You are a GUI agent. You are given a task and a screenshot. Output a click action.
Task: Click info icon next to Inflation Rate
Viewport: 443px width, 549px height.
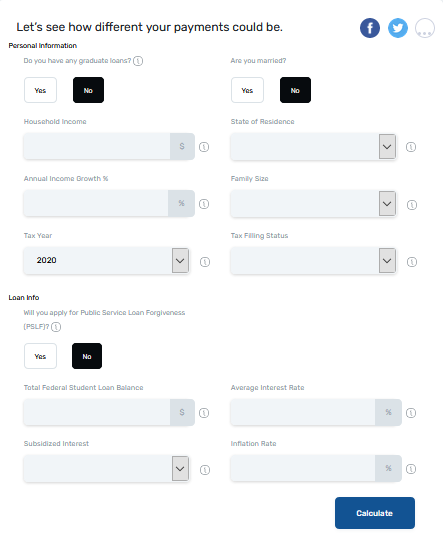tap(411, 468)
